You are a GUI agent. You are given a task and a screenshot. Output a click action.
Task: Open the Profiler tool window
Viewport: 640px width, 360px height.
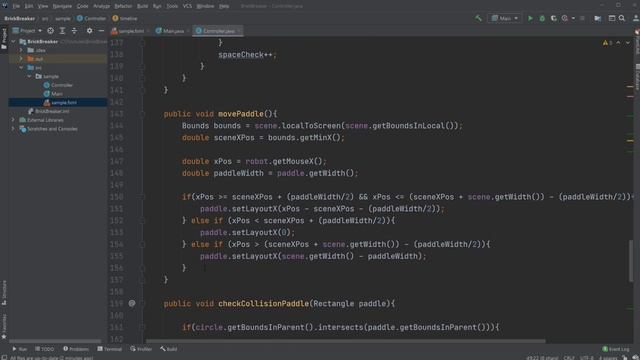tap(141, 349)
